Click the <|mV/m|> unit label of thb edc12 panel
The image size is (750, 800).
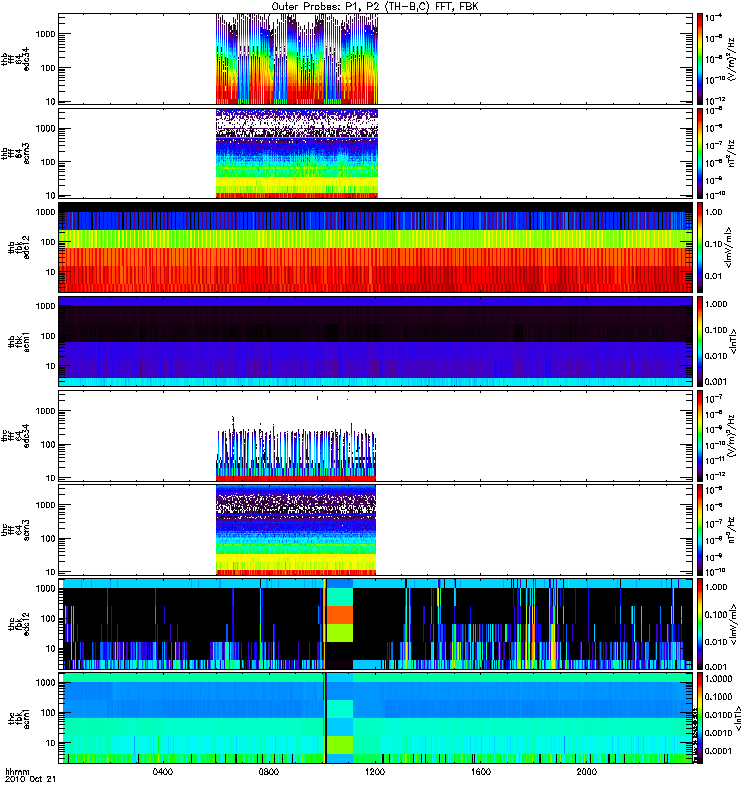[729, 247]
